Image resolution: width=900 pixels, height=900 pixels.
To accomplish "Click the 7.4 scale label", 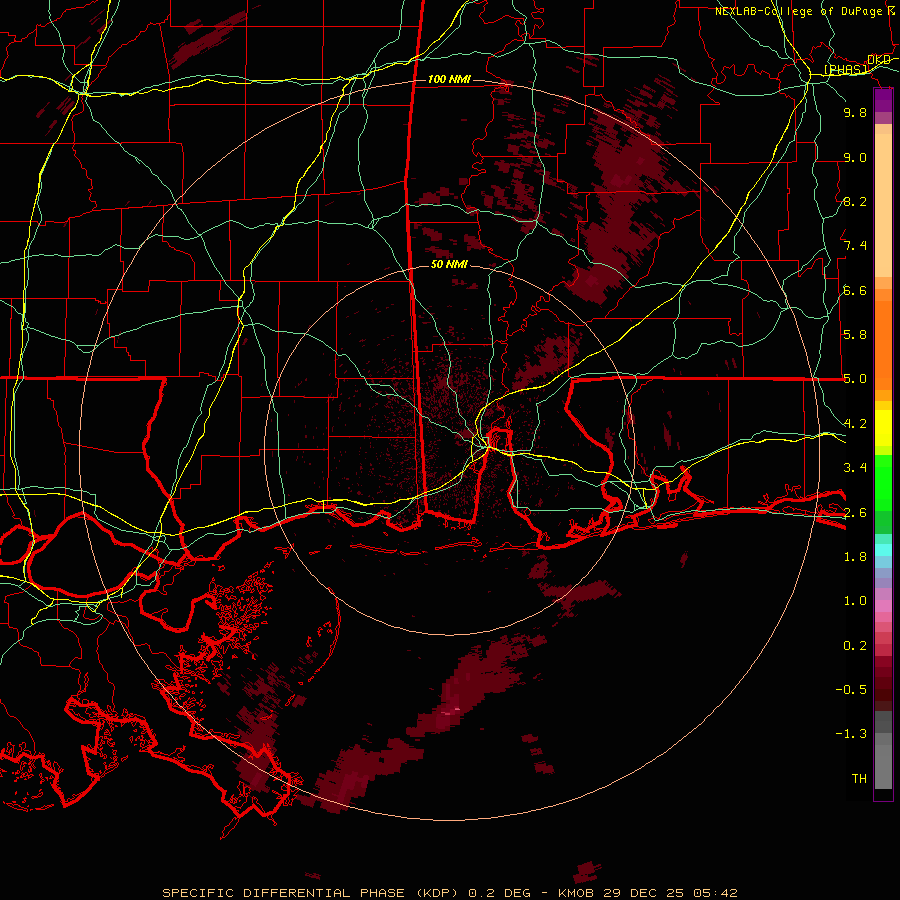I will 855,246.
